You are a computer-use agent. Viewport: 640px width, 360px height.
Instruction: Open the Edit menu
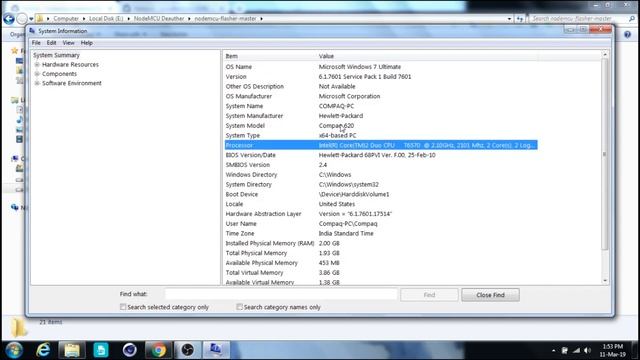pyautogui.click(x=51, y=42)
